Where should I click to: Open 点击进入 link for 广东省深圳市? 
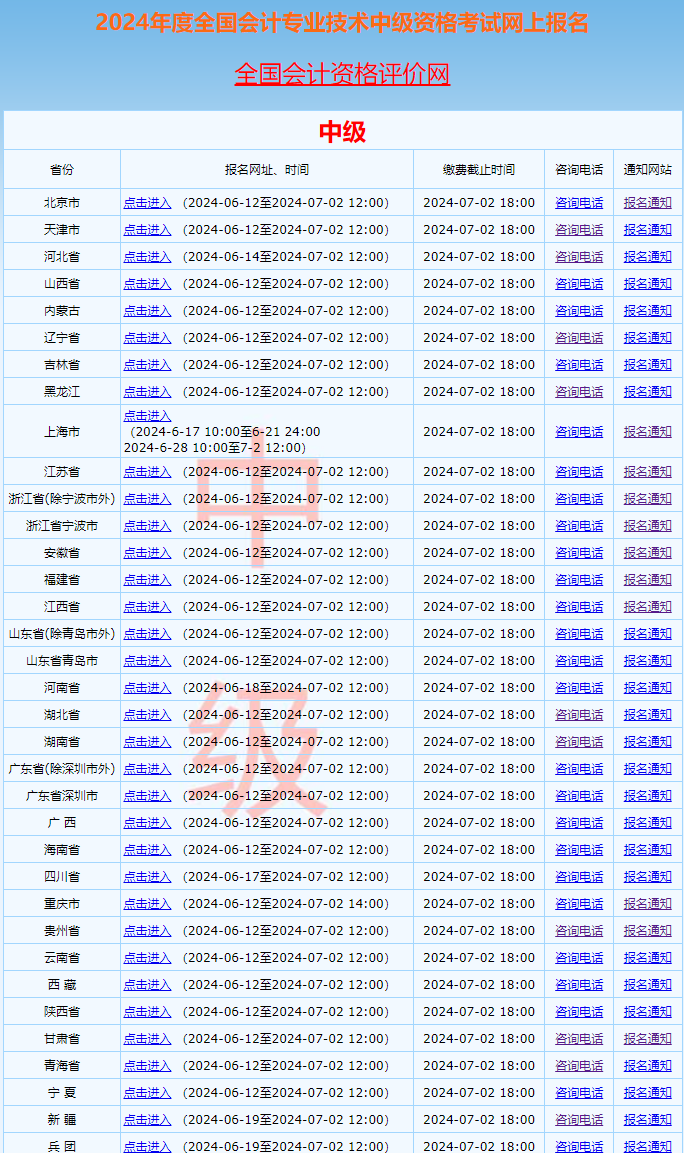click(147, 796)
